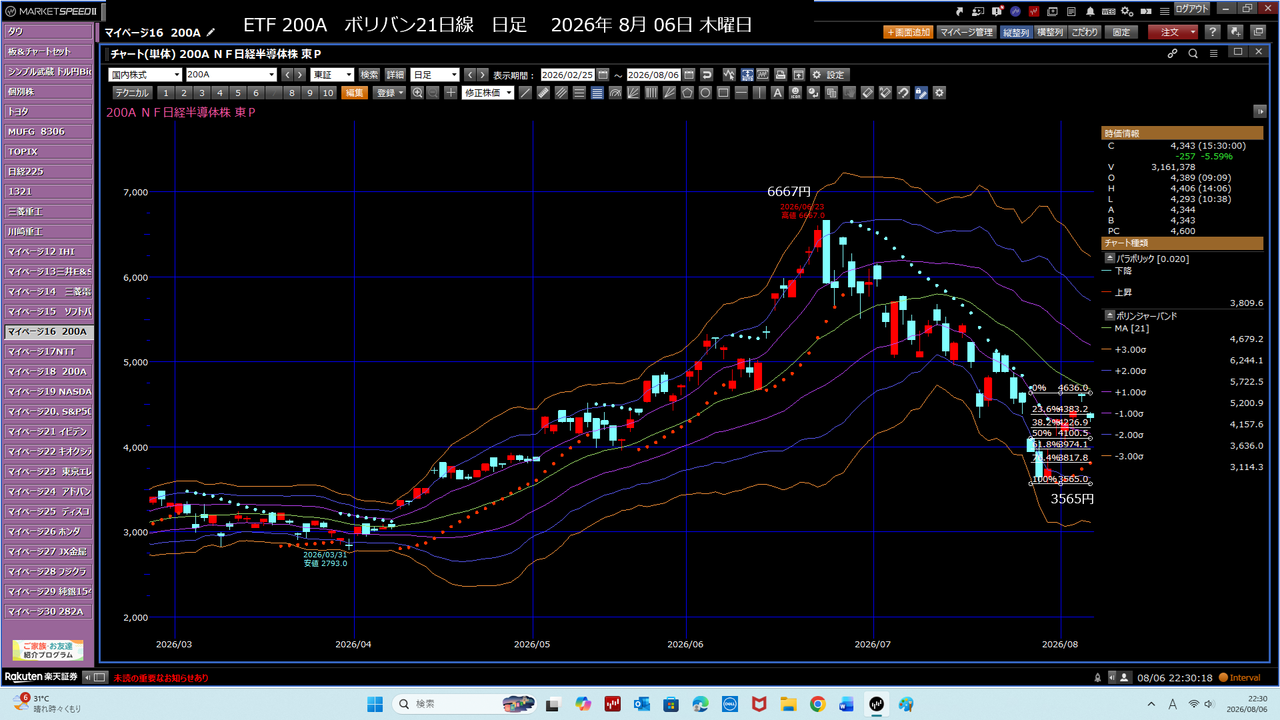Toggle the 固定 lock layout button
The image size is (1280, 720).
(1122, 32)
